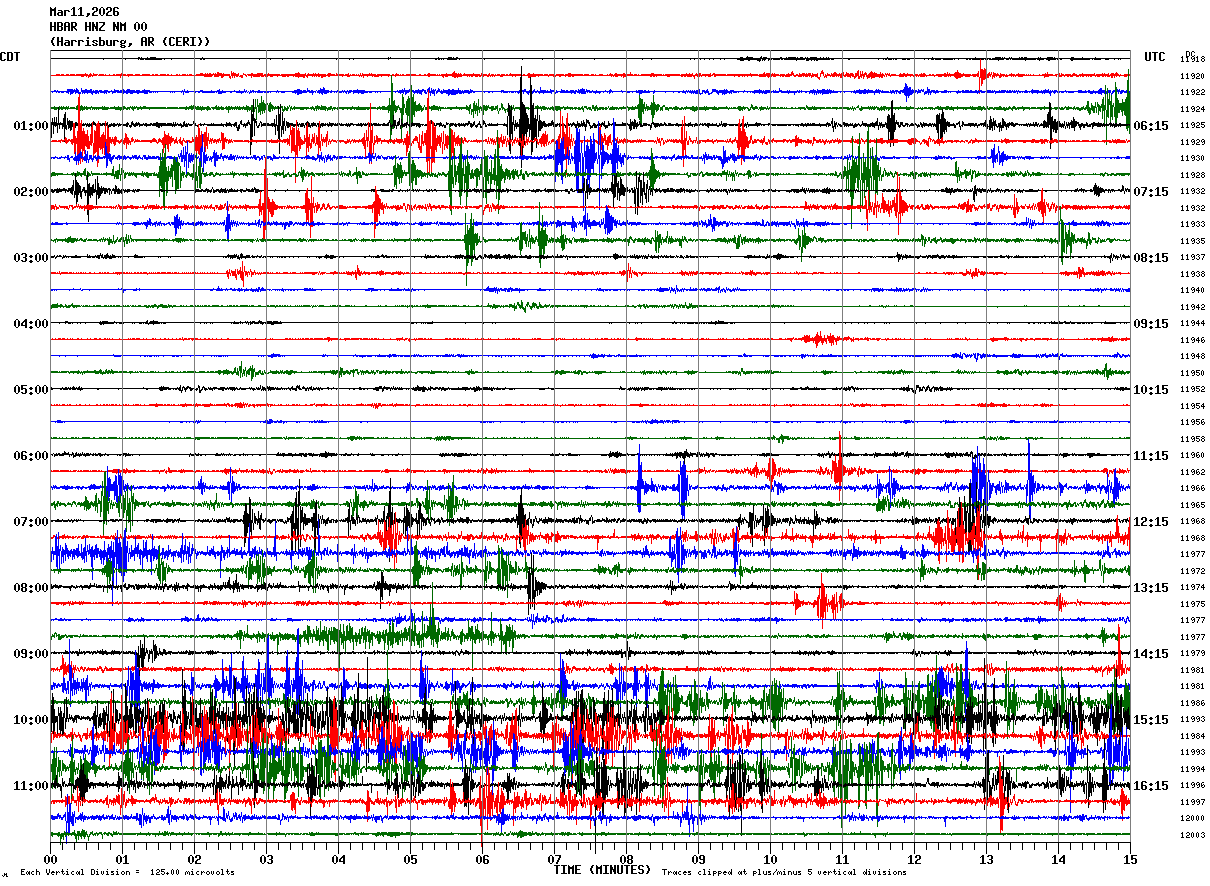Screen dimensions: 1210x886
Task: Click the DC value 11996
Action: click(1192, 785)
